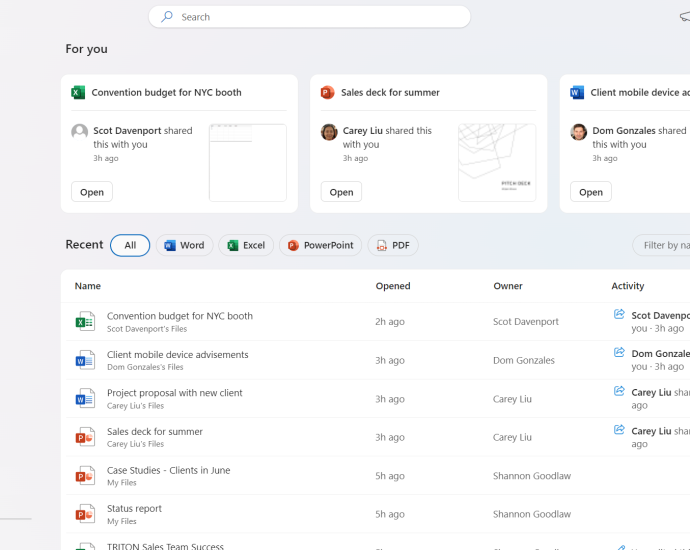The height and width of the screenshot is (550, 690).
Task: Filter recent files by PowerPoint
Action: pos(320,245)
